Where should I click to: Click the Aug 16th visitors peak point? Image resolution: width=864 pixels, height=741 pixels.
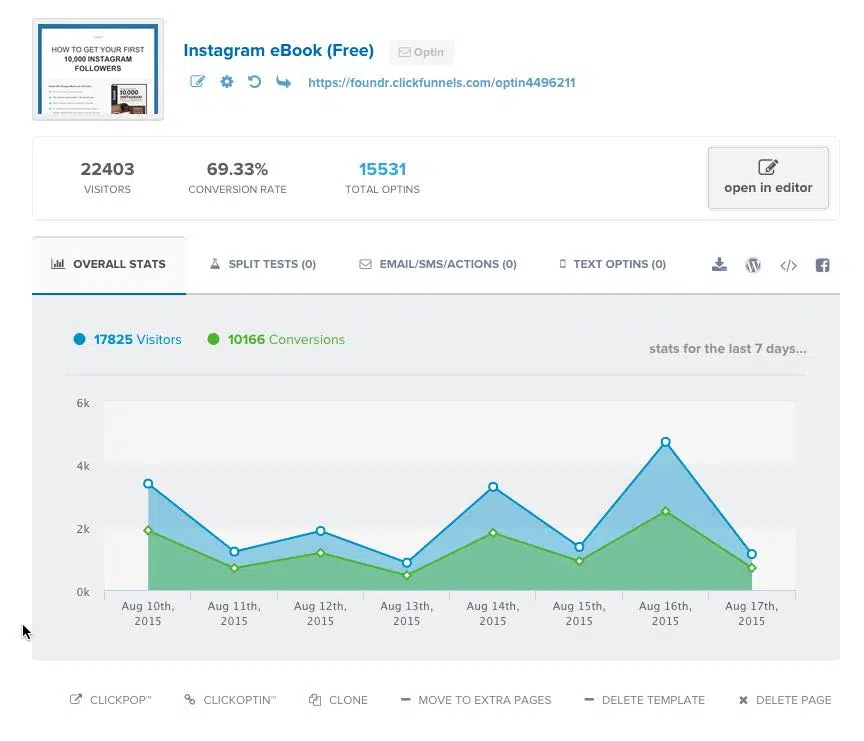(x=666, y=442)
